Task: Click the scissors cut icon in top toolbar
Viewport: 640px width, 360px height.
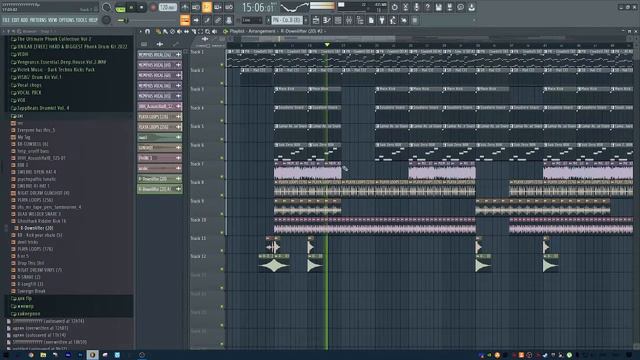Action: (405, 7)
